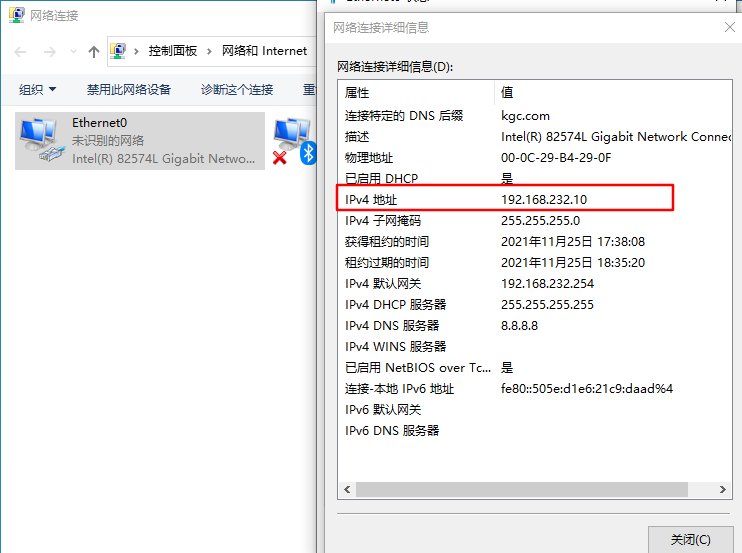Go forward with the right arrow
Image resolution: width=742 pixels, height=553 pixels.
pos(50,52)
